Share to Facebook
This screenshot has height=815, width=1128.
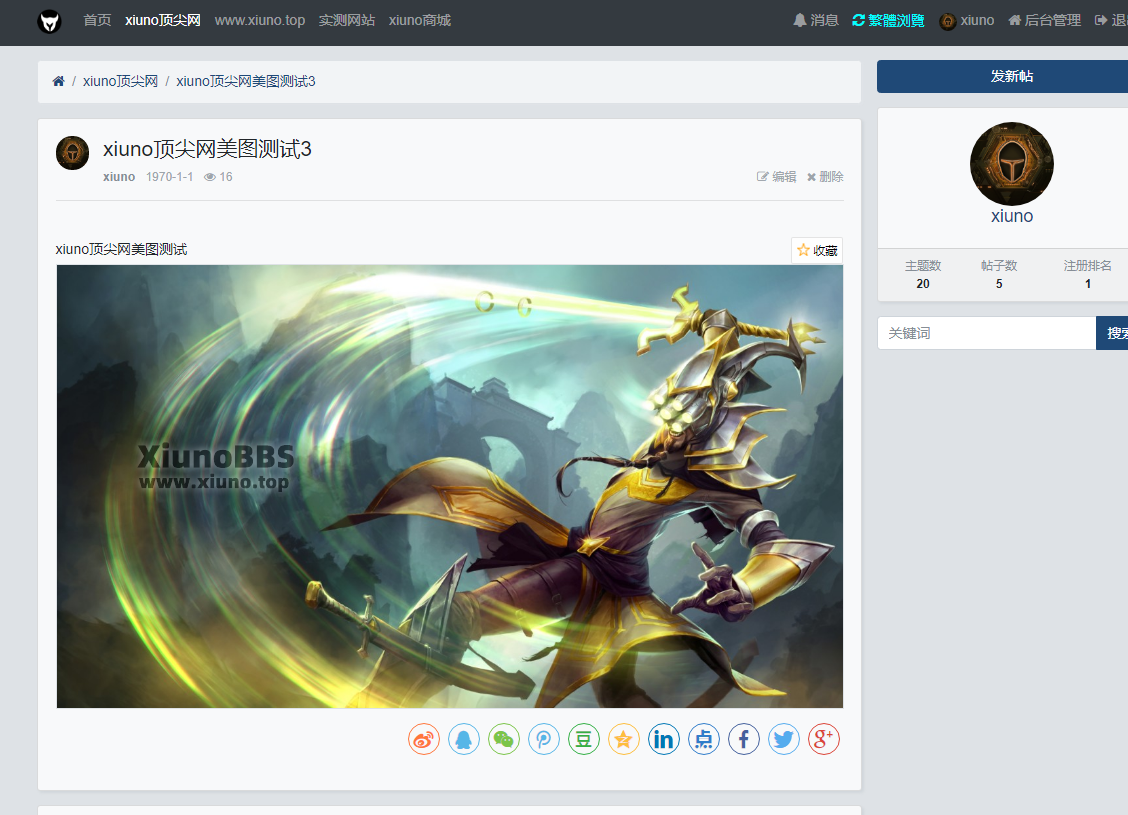tap(744, 739)
